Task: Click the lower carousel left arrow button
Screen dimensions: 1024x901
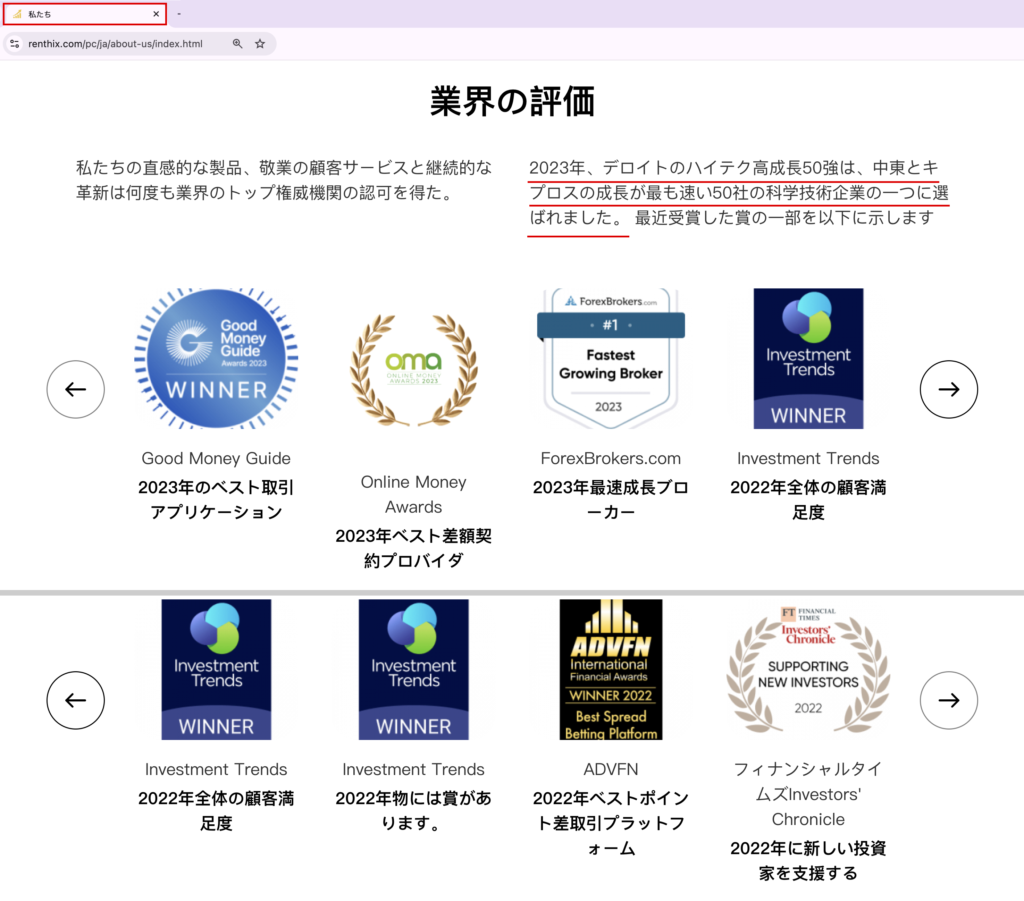Action: (x=76, y=700)
